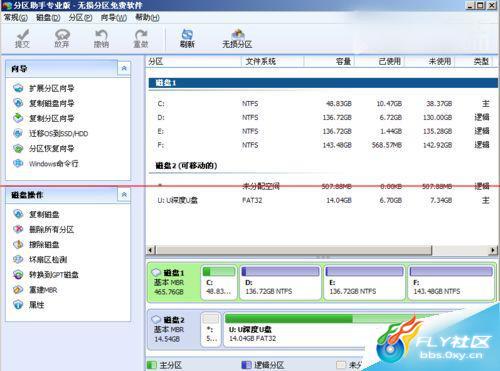Select the C: partition row
Screen dimensions: 500x371
tap(323, 104)
